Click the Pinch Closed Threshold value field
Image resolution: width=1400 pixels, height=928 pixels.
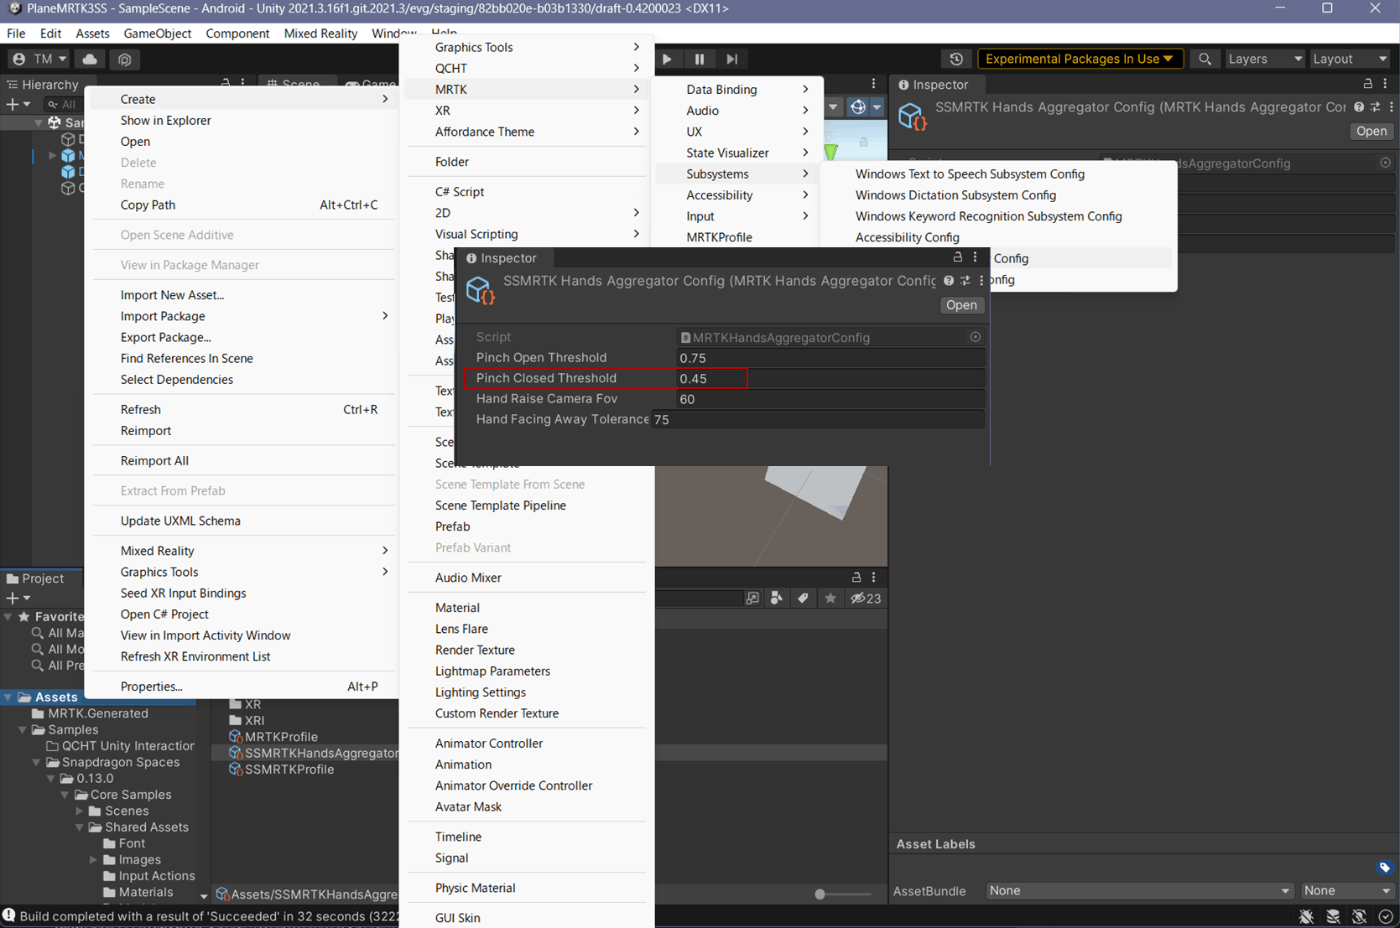(830, 379)
